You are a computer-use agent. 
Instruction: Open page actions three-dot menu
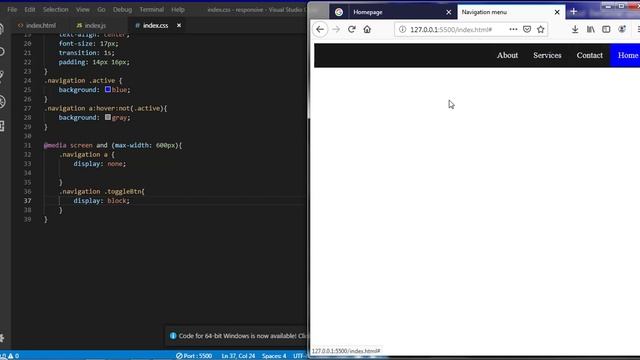tap(513, 29)
